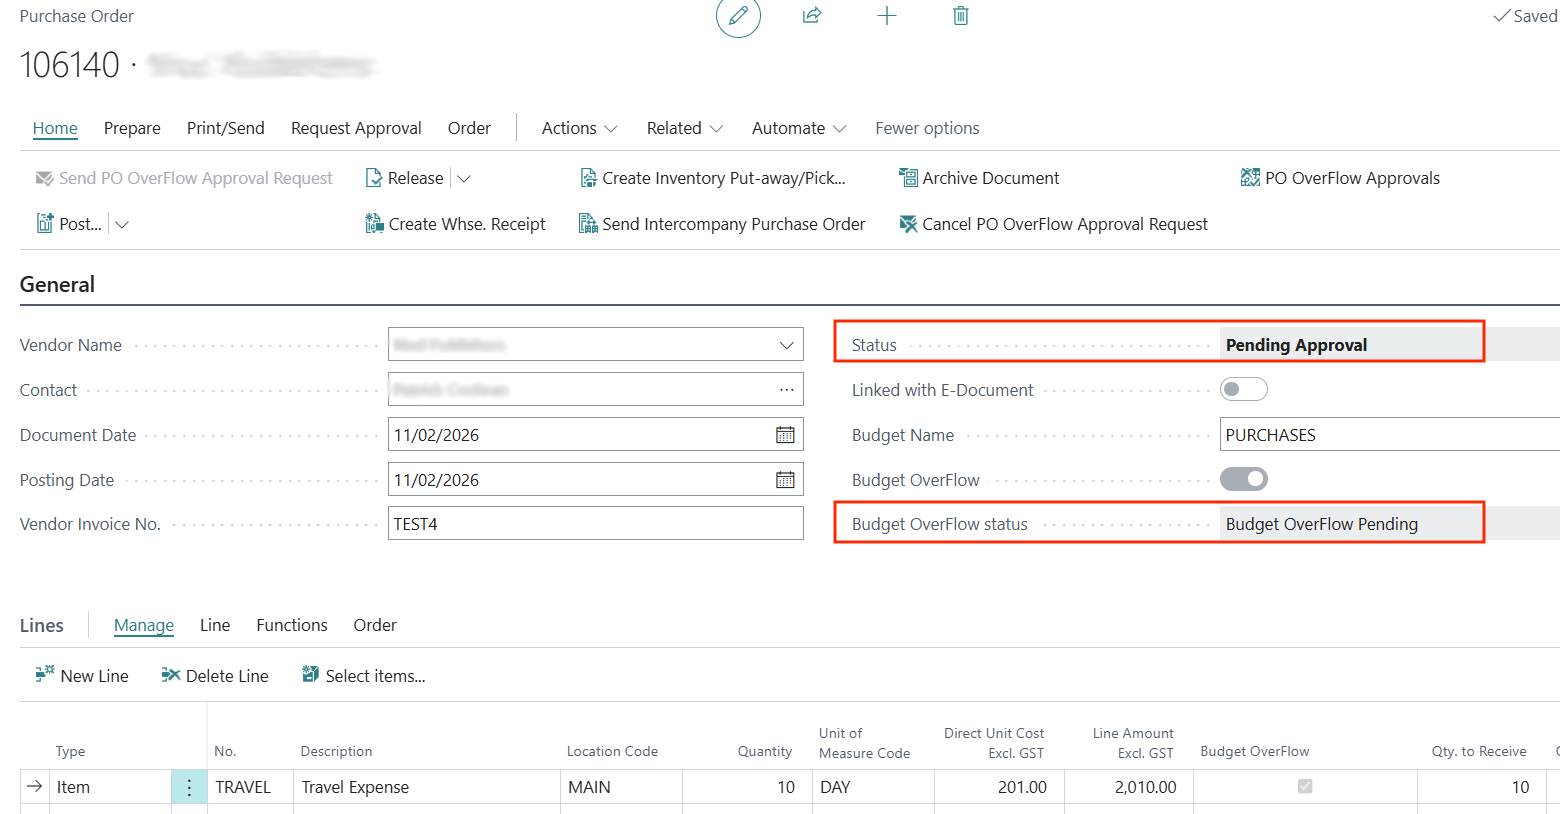Open the Posting Date calendar picker
The height and width of the screenshot is (814, 1560).
point(785,480)
